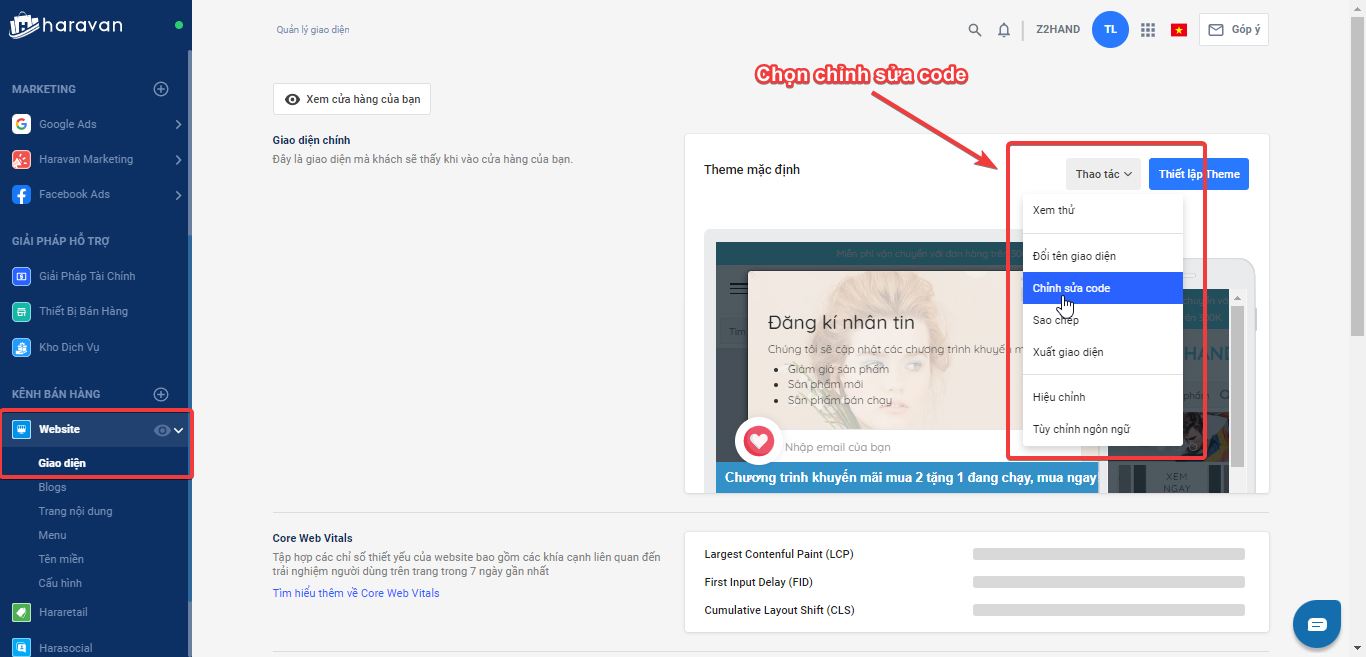Choose Chỉnh sửa code option
The height and width of the screenshot is (657, 1366).
[1103, 288]
